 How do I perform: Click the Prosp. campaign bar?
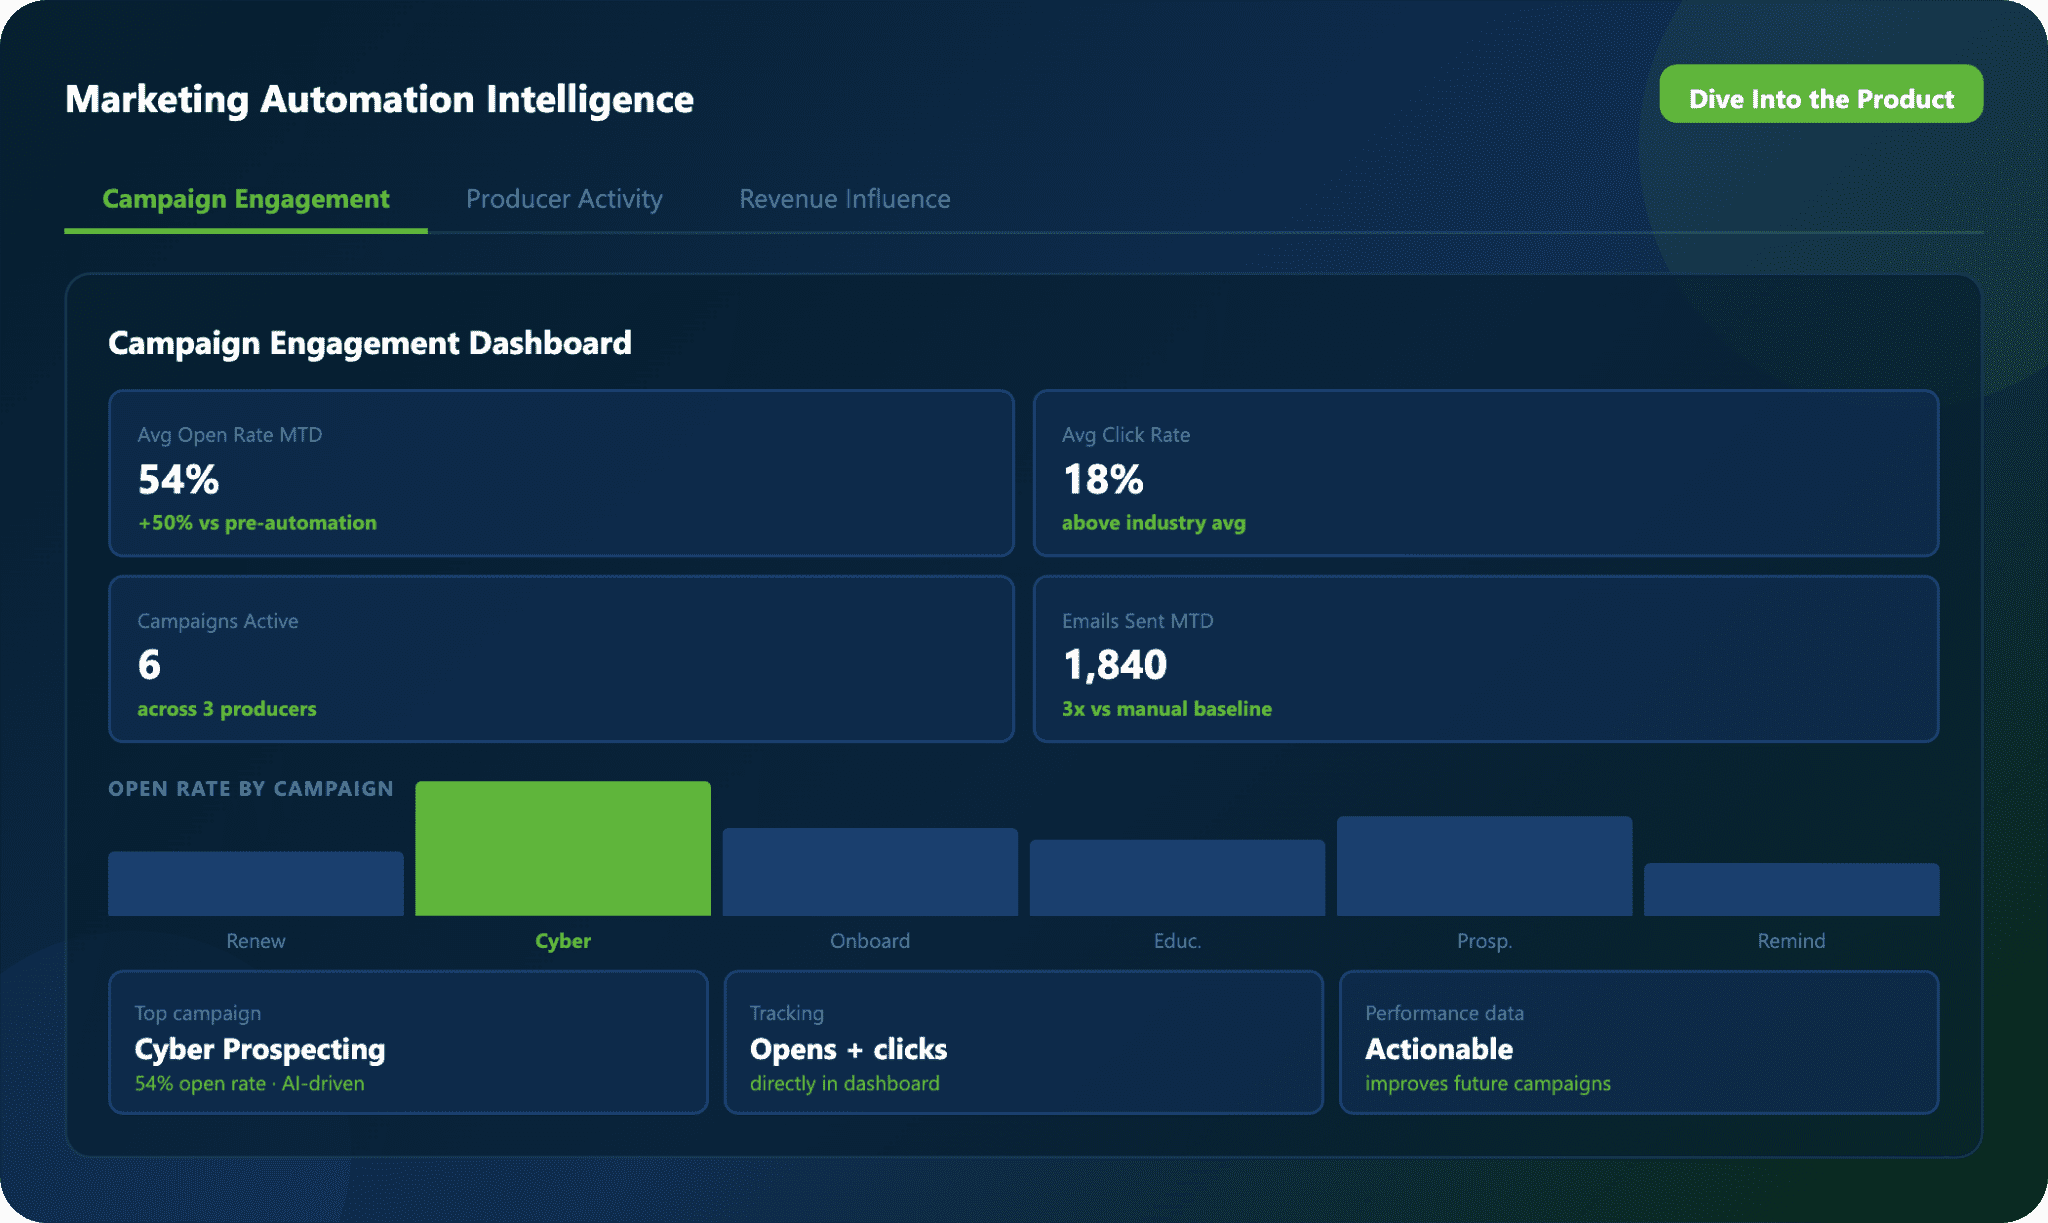pos(1484,865)
